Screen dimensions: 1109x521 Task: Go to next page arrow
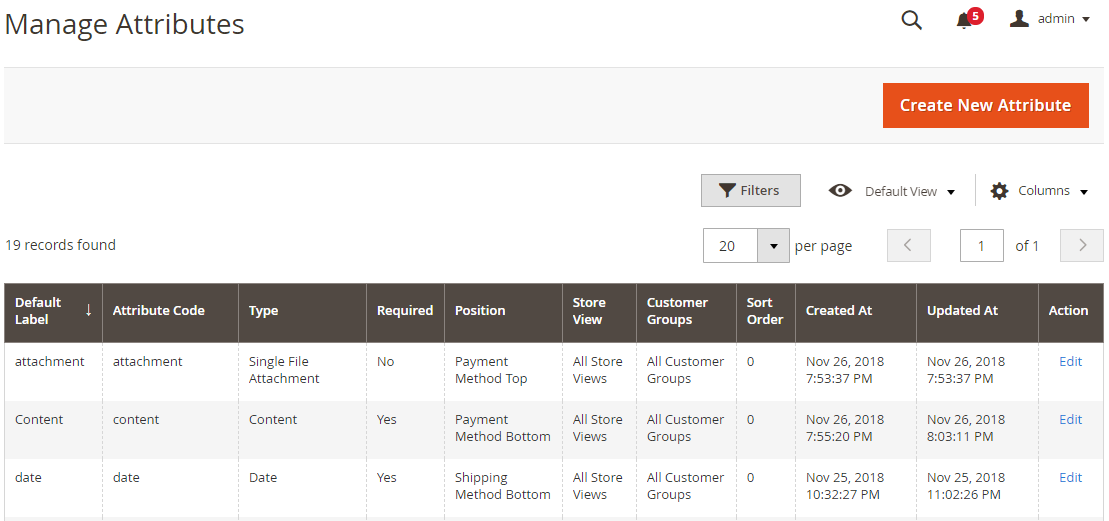(1081, 246)
